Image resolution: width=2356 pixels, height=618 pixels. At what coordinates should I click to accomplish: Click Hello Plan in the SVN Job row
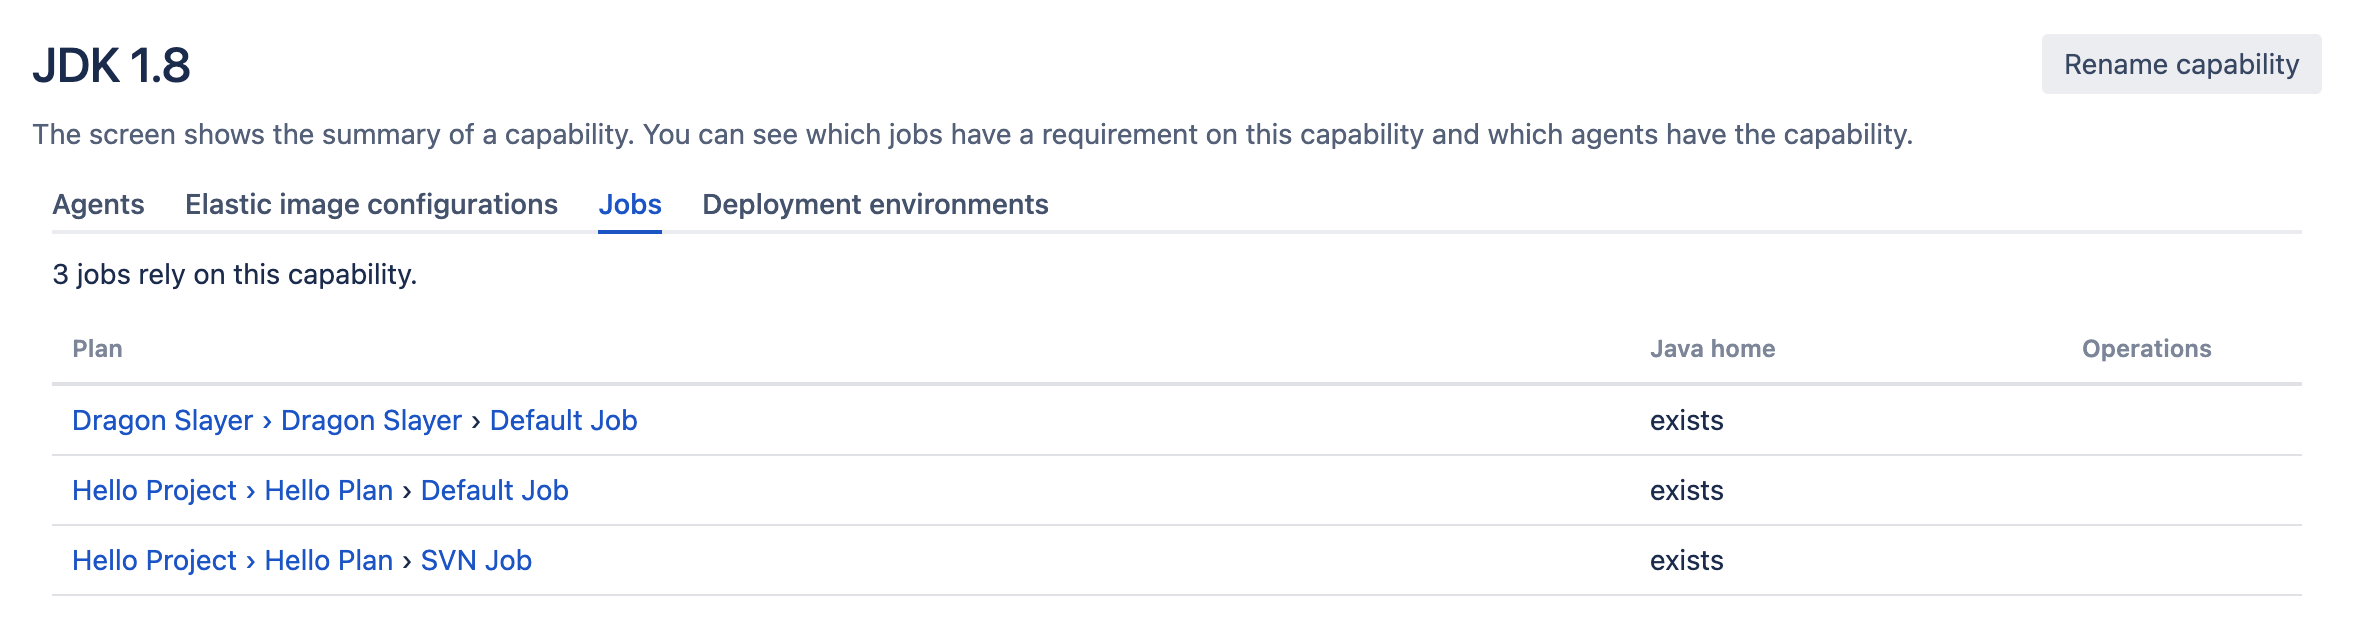coord(328,561)
